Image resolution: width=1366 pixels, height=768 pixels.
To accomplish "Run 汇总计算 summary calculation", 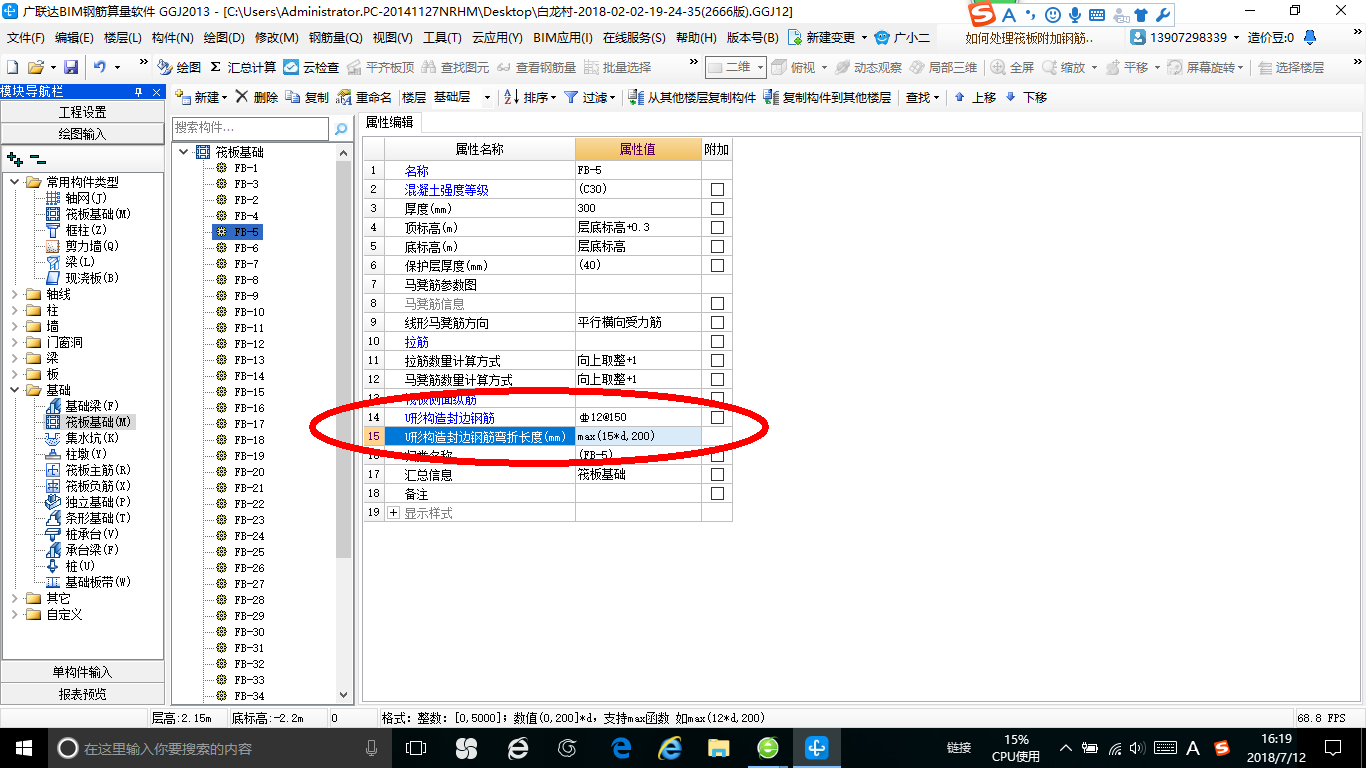I will pyautogui.click(x=243, y=67).
